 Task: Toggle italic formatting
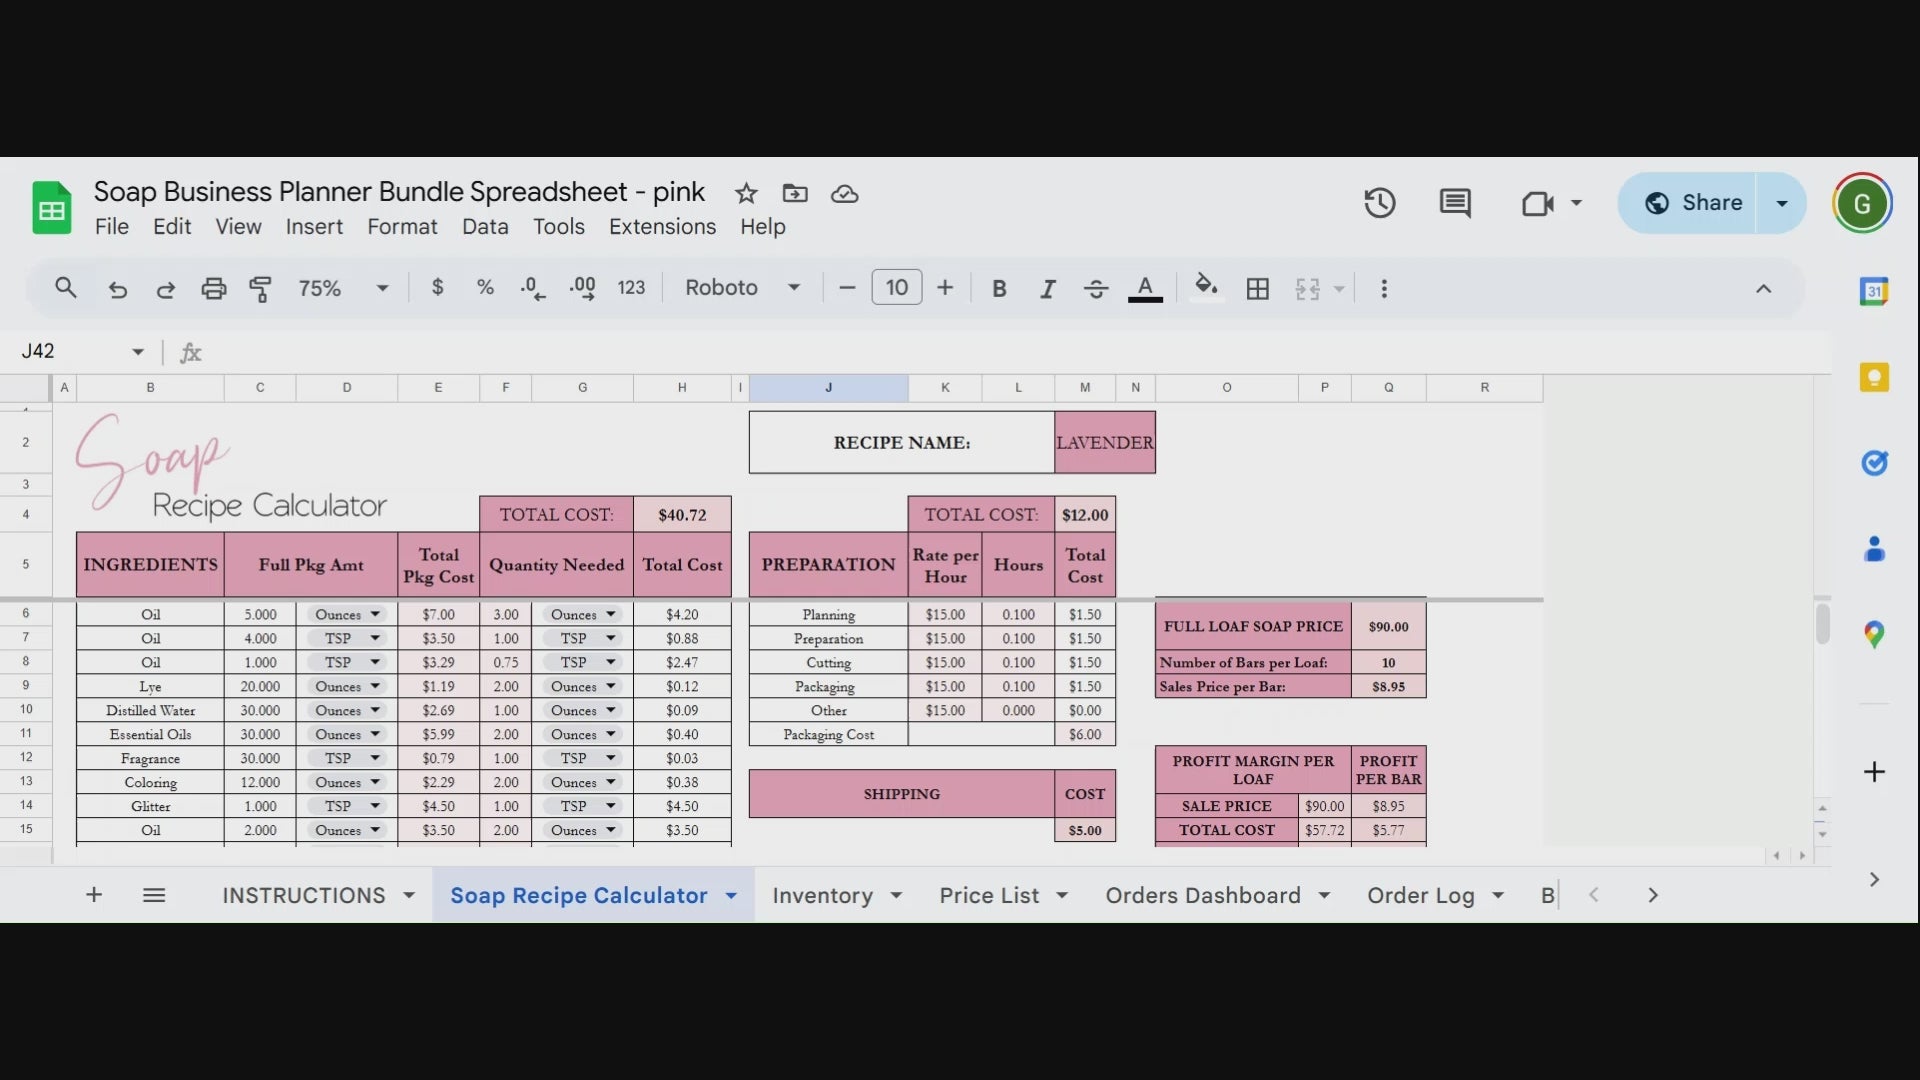click(x=1047, y=289)
